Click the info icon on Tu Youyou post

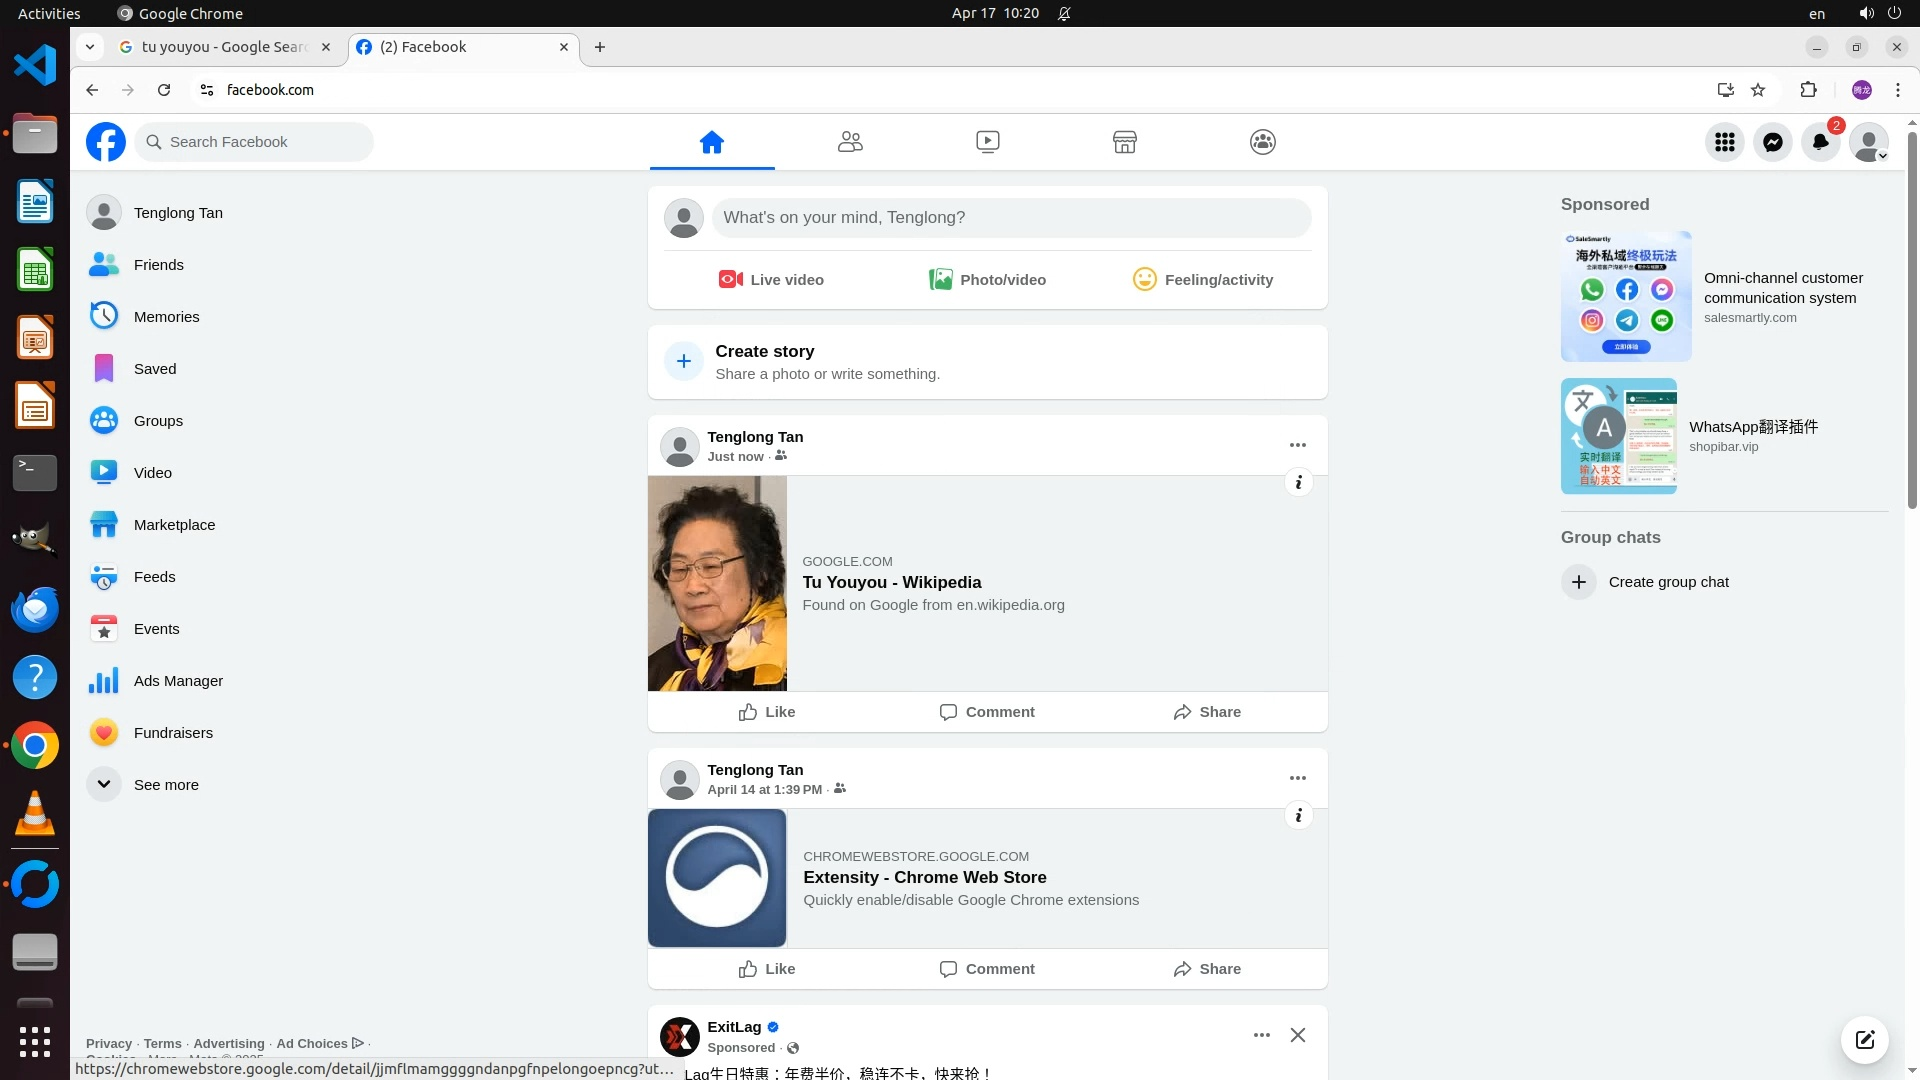tap(1298, 483)
